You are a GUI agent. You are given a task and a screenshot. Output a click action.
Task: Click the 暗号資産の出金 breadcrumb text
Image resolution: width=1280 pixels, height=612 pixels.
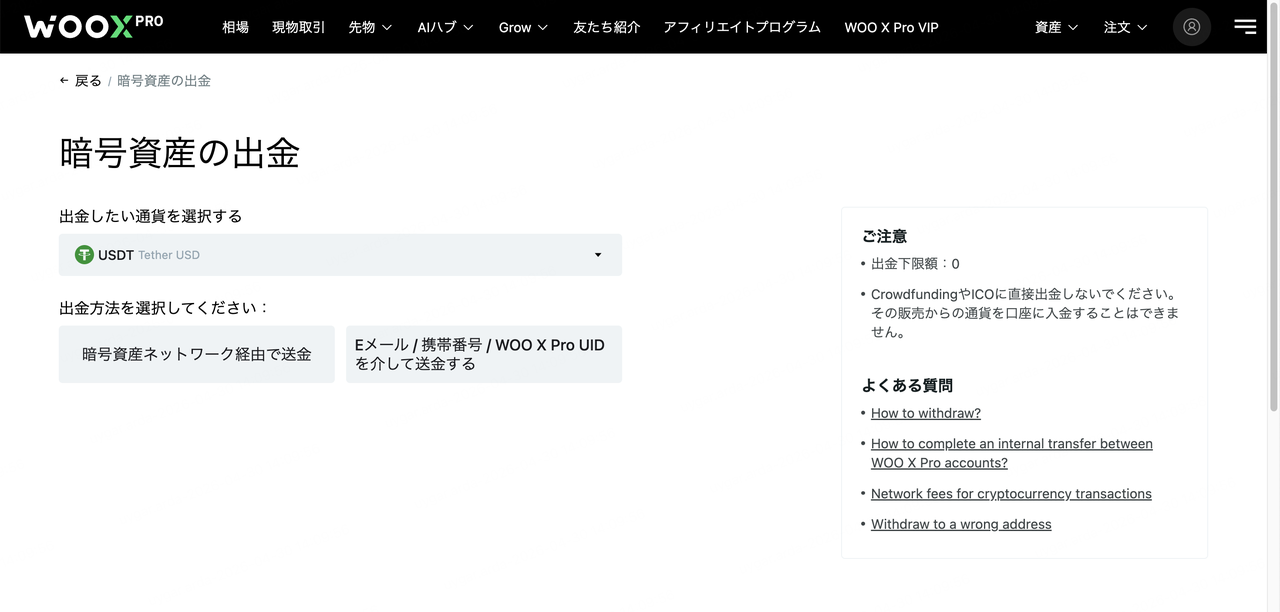(x=164, y=81)
